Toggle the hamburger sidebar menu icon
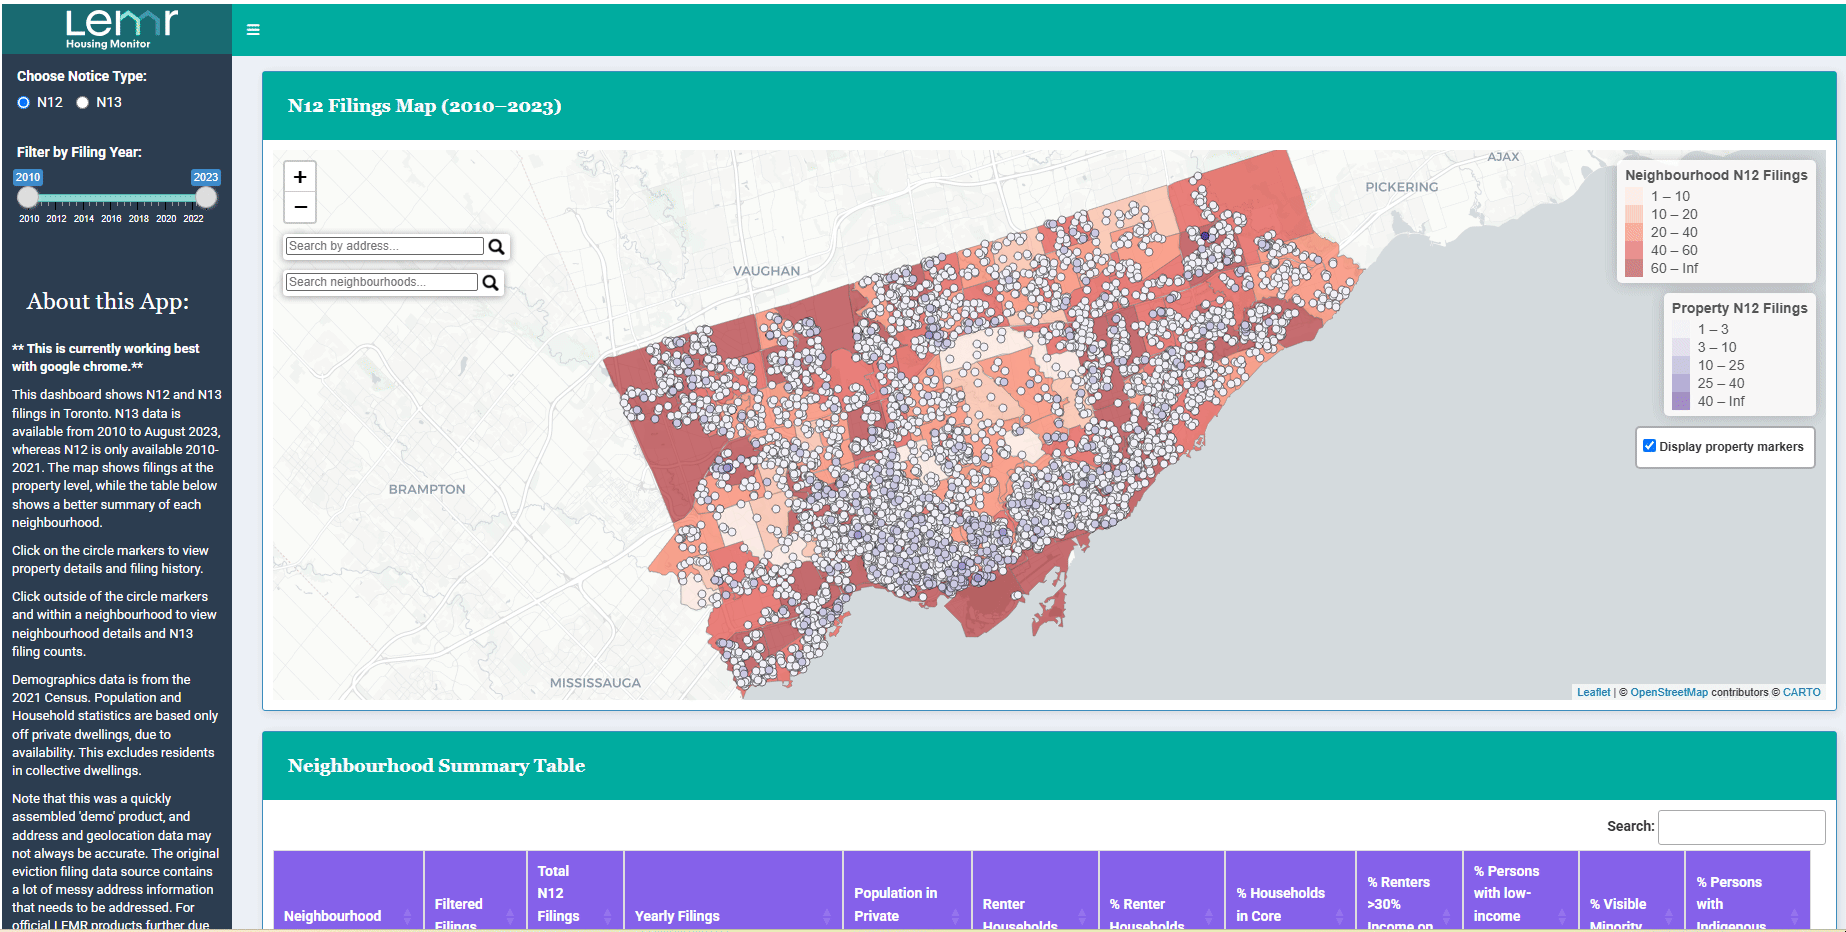 [253, 30]
